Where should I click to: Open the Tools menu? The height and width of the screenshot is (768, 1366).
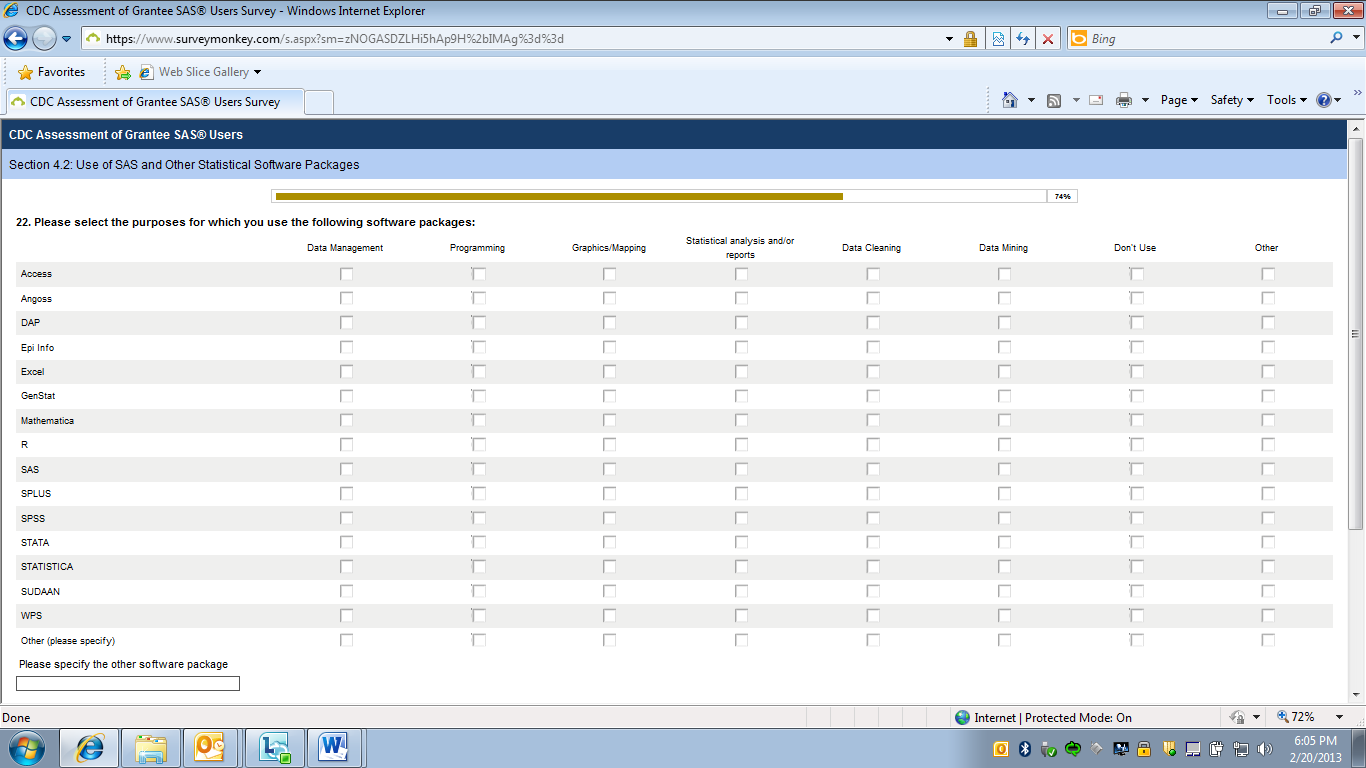(1286, 100)
